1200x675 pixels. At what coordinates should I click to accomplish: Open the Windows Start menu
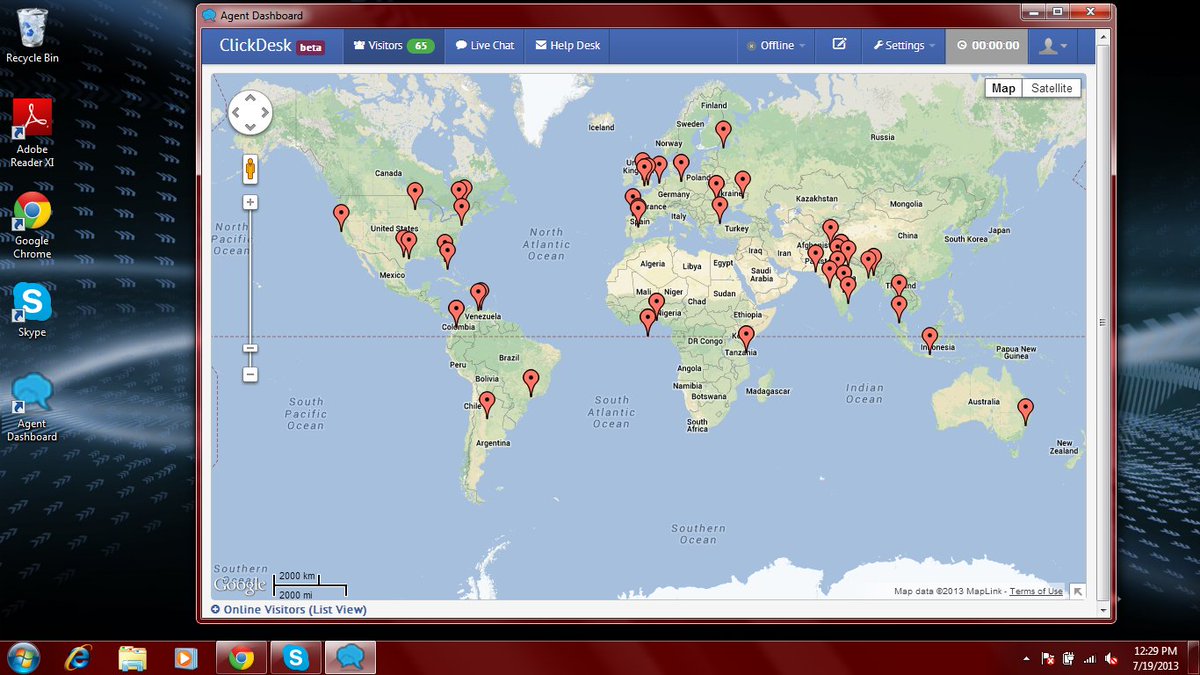click(23, 657)
